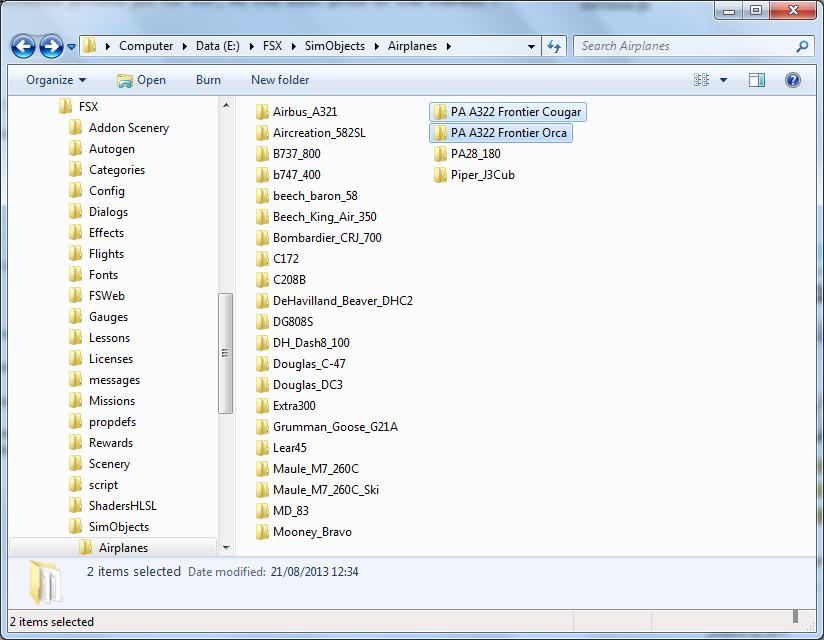Click the Open button in toolbar
The height and width of the screenshot is (640, 824).
pos(141,80)
